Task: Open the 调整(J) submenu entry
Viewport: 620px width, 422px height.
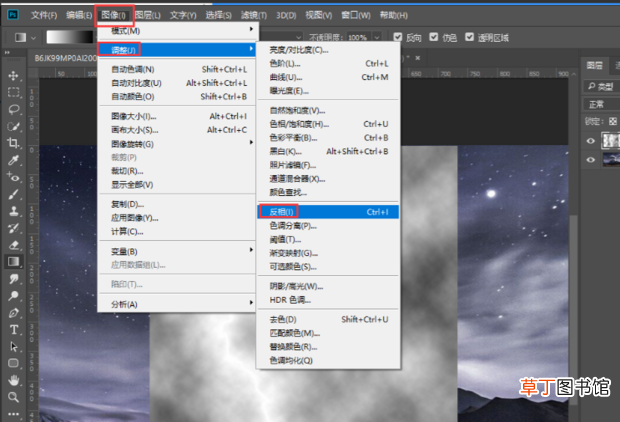Action: (177, 50)
